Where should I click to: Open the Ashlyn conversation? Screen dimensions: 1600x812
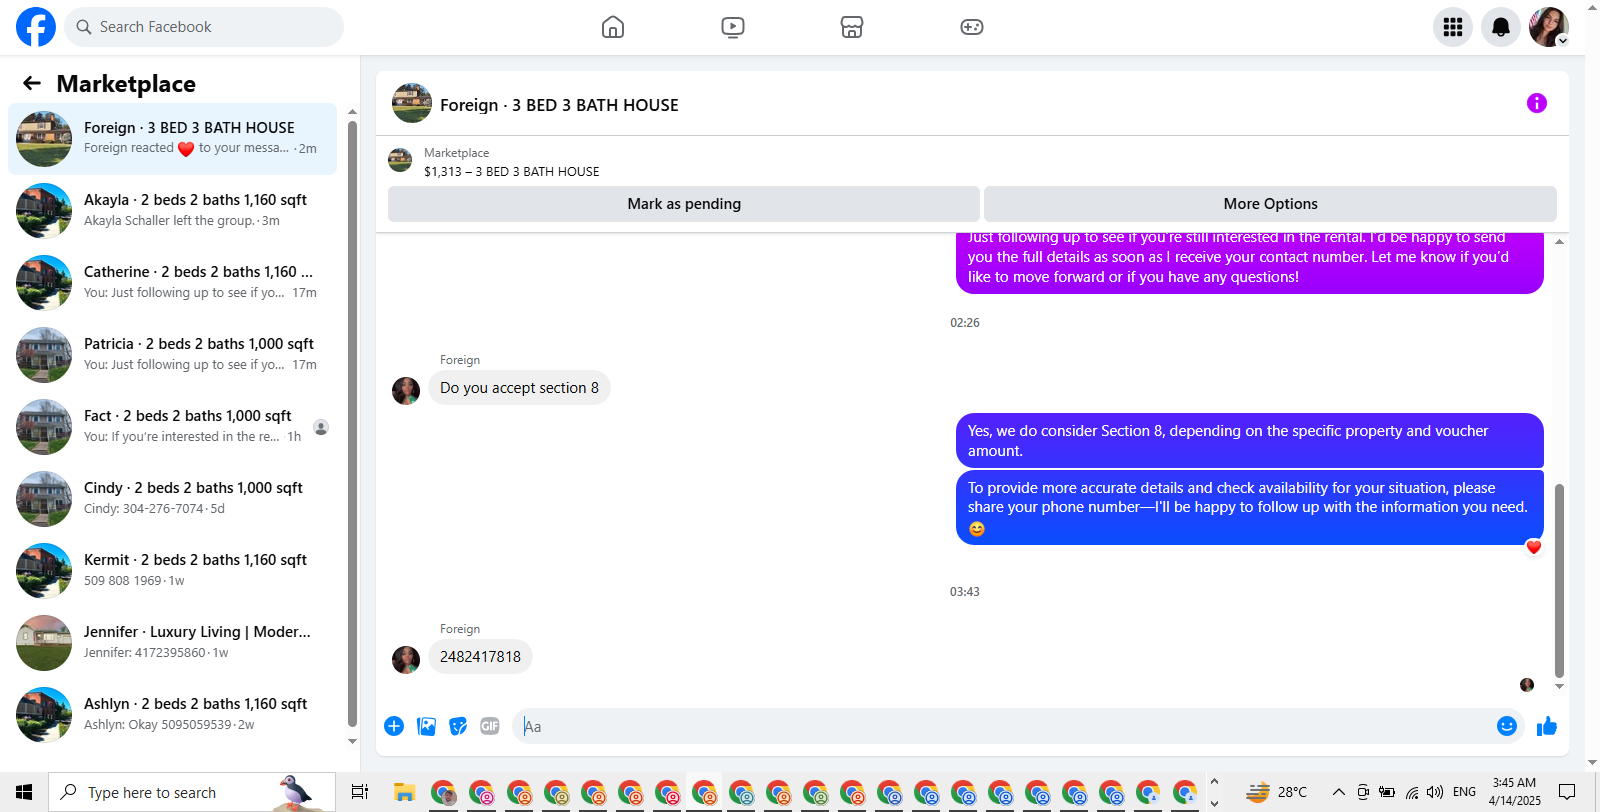coord(172,715)
